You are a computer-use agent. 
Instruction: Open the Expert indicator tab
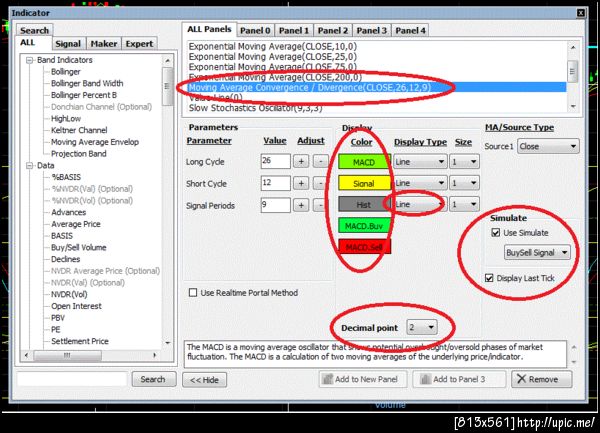(x=139, y=44)
